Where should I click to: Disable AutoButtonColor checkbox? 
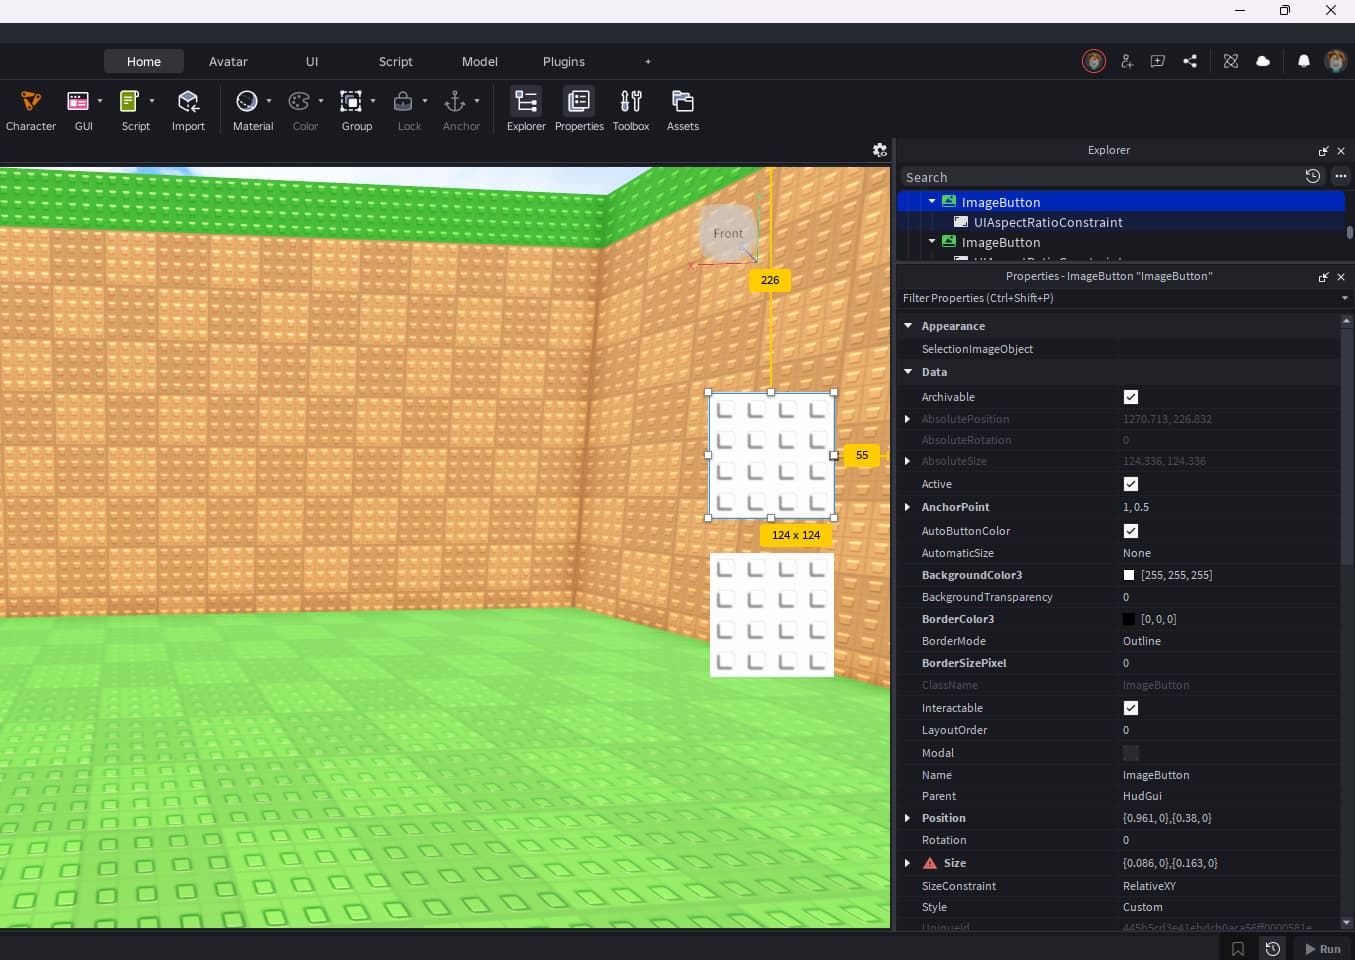click(1131, 531)
